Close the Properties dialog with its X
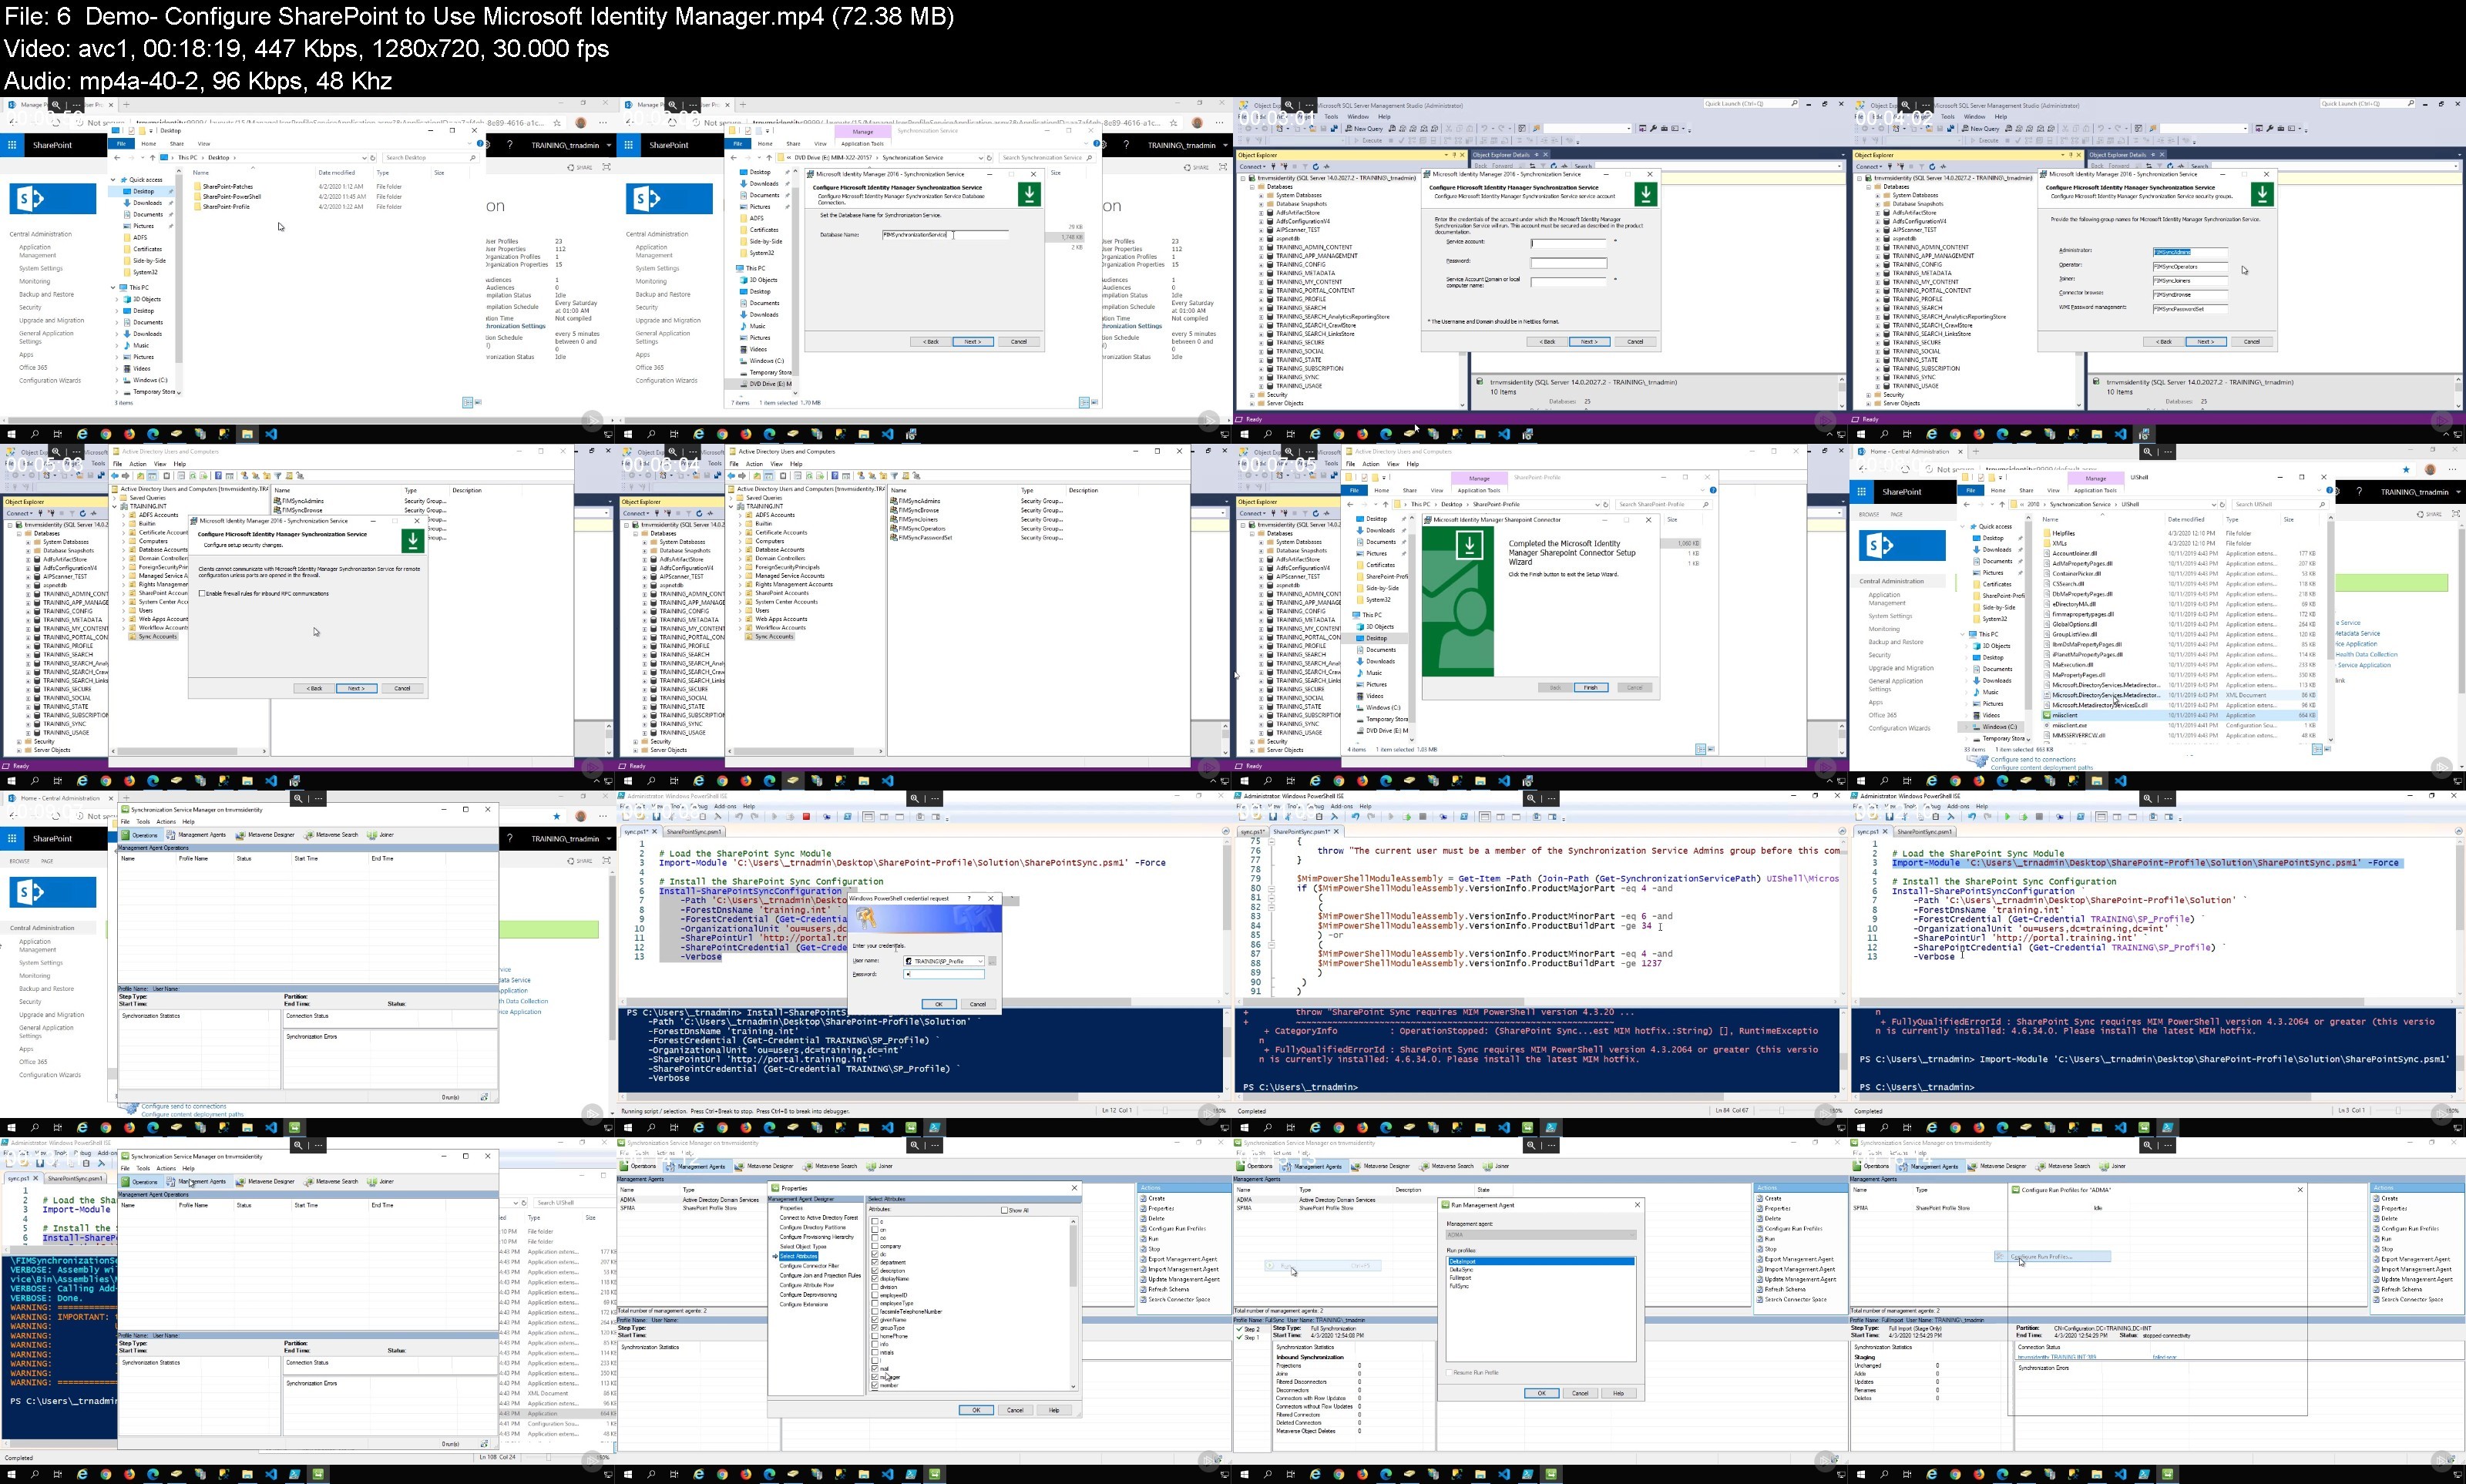Viewport: 2466px width, 1484px height. (1075, 1188)
